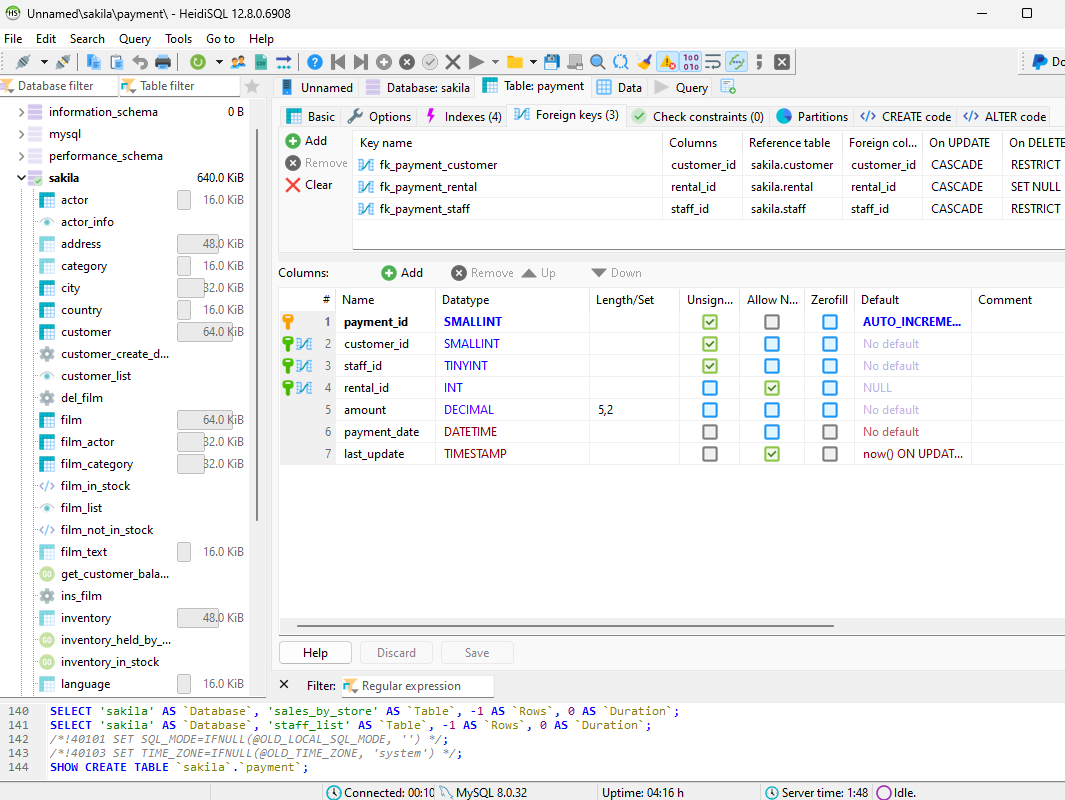Click the Save button
Screen dimensions: 1065x800
click(x=477, y=653)
